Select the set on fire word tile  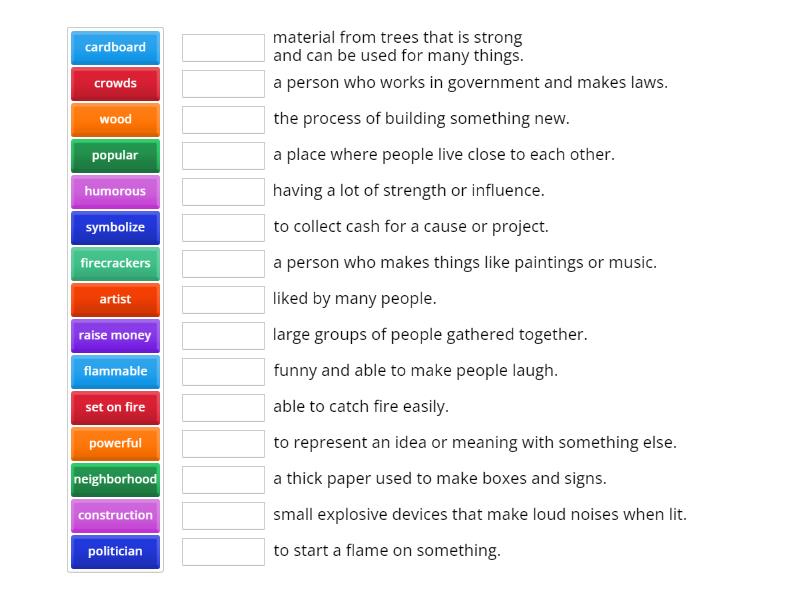pos(114,407)
